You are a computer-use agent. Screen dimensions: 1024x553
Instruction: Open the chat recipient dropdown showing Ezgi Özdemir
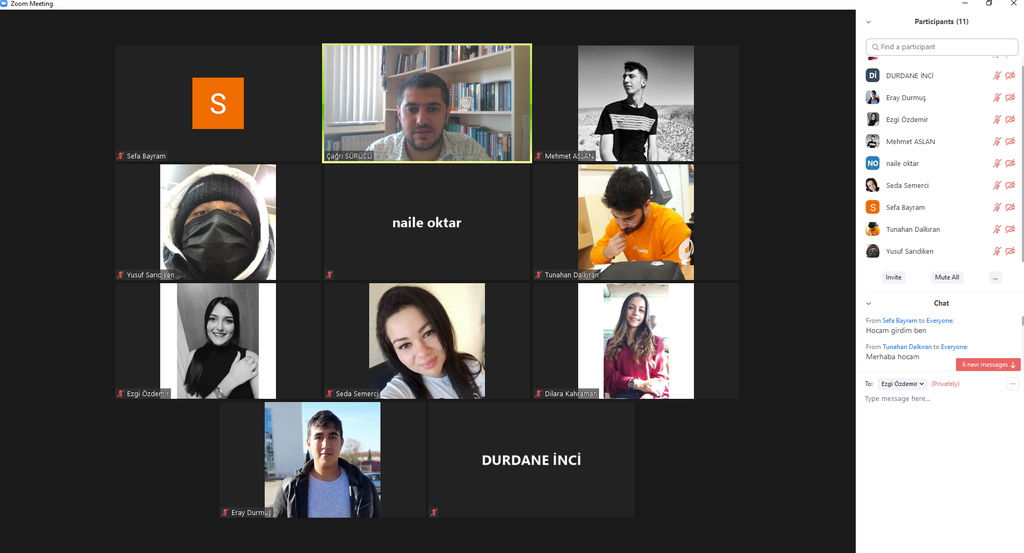(x=903, y=384)
